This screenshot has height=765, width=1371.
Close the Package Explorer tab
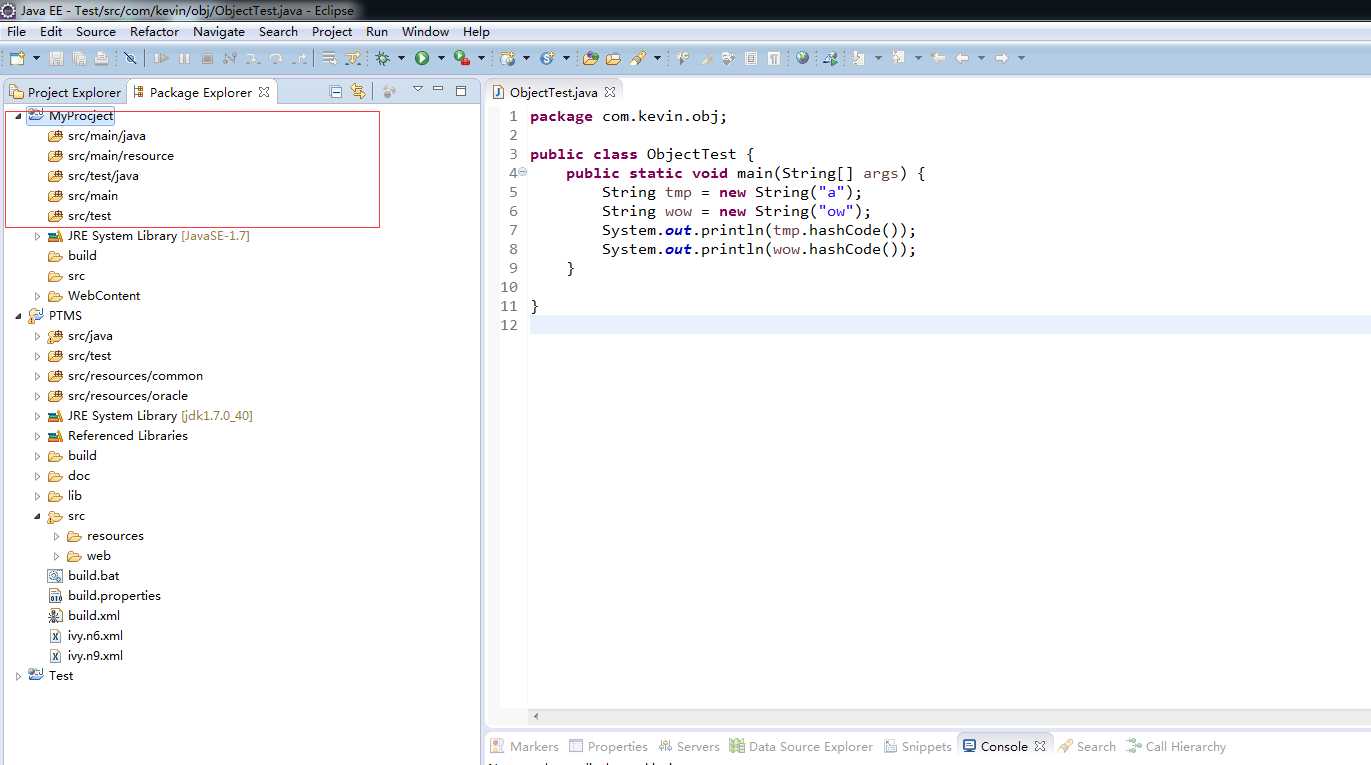pyautogui.click(x=264, y=92)
